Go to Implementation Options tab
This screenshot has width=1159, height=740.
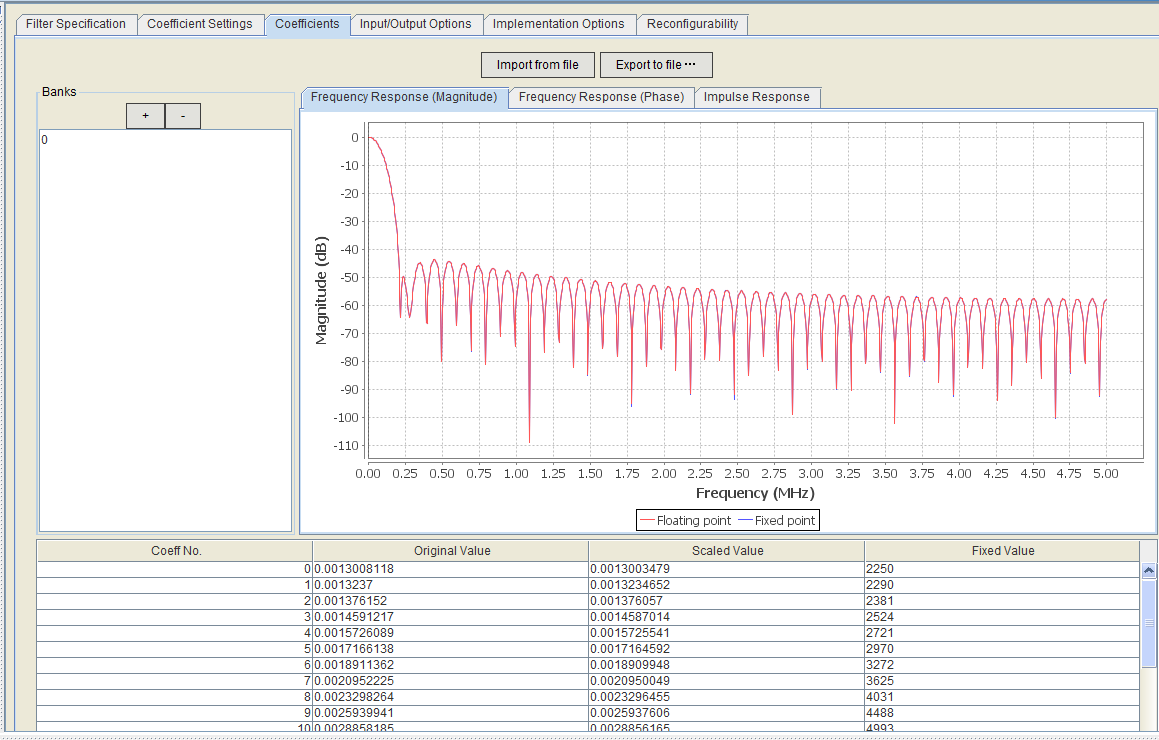[558, 24]
